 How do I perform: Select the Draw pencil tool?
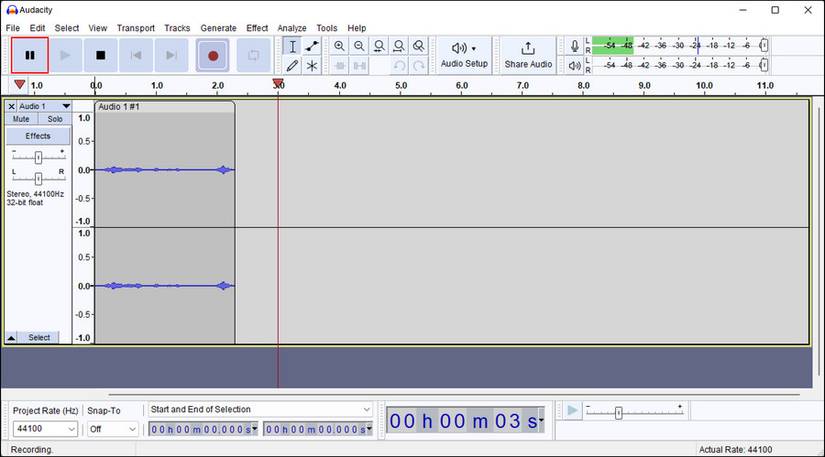[293, 66]
